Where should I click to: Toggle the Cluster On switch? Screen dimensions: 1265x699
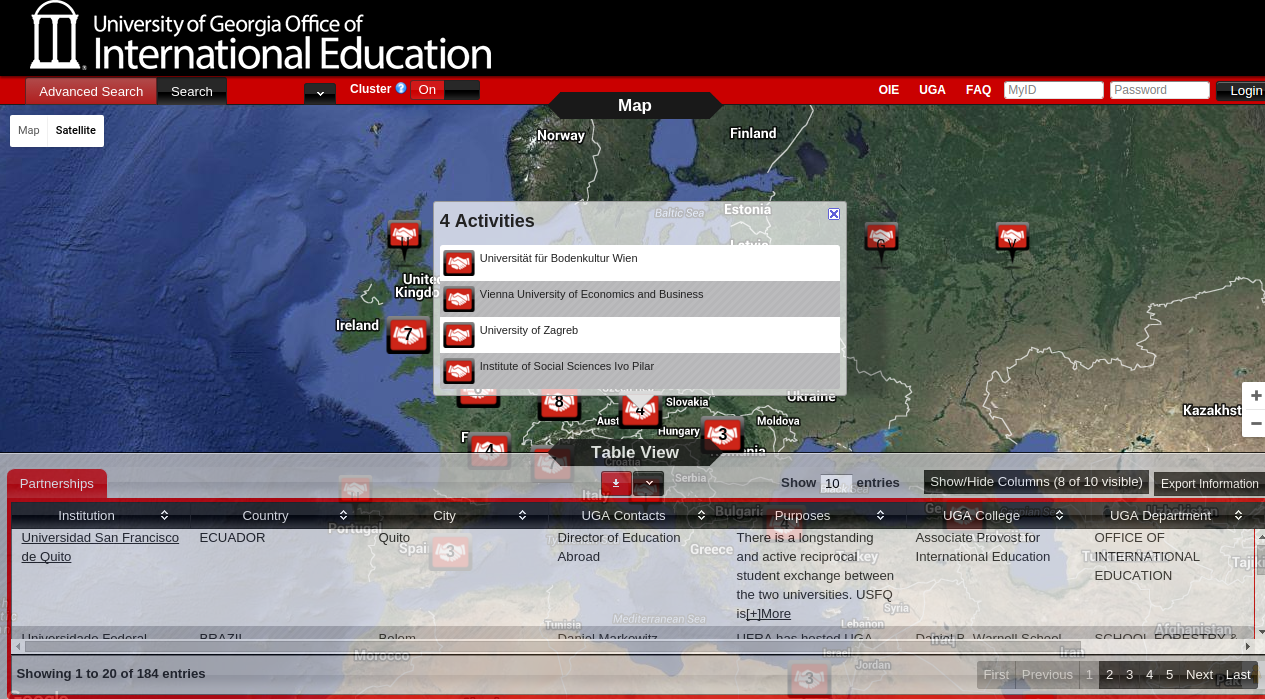point(445,90)
